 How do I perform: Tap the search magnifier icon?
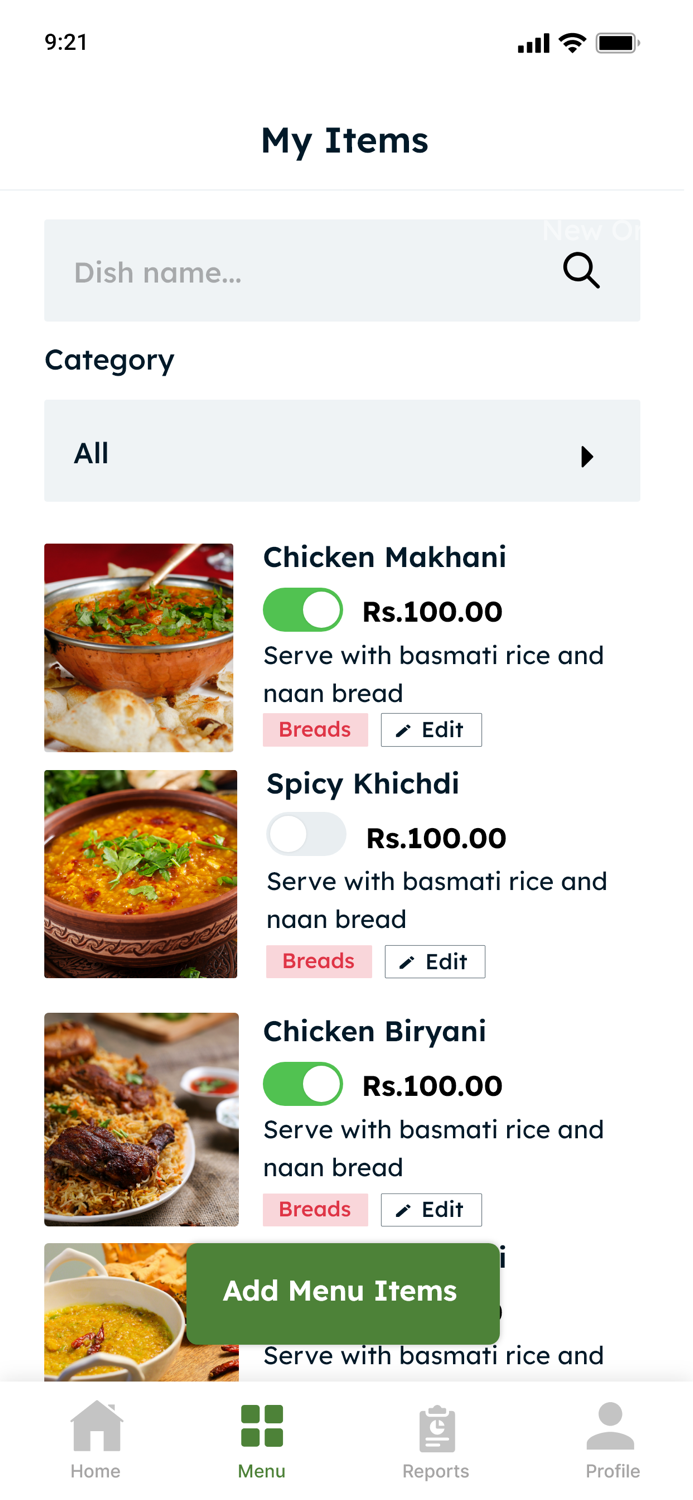coord(580,271)
